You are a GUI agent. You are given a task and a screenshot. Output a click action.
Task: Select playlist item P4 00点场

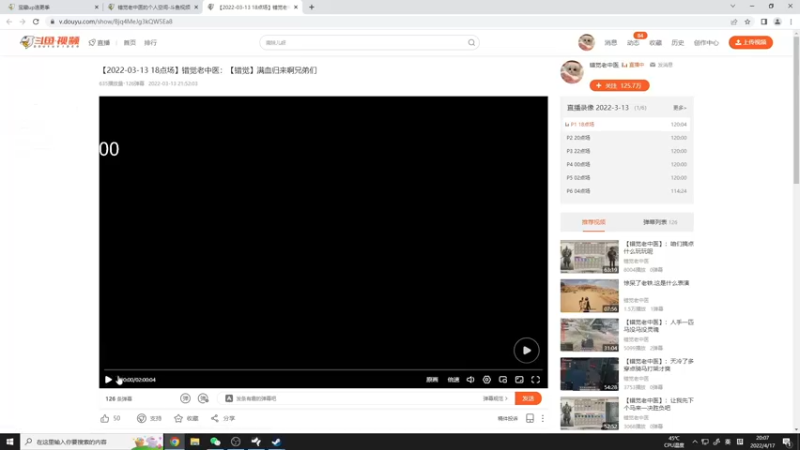pyautogui.click(x=627, y=164)
